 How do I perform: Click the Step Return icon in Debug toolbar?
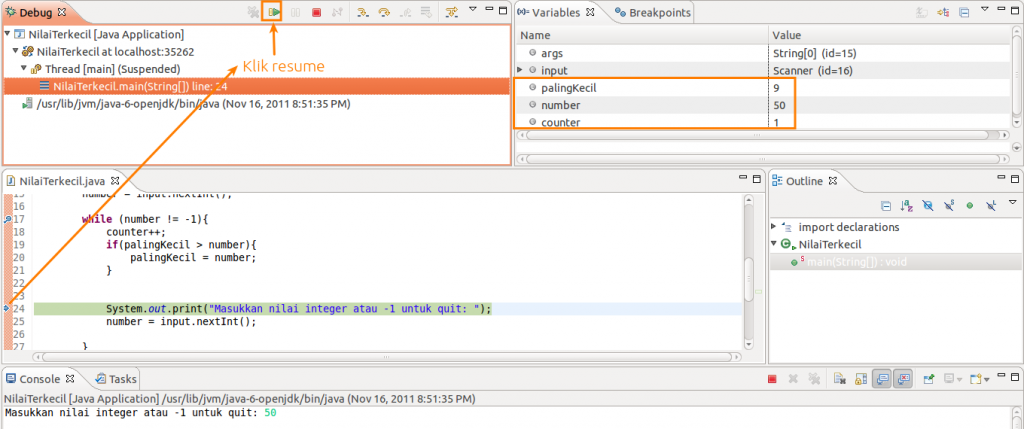405,12
